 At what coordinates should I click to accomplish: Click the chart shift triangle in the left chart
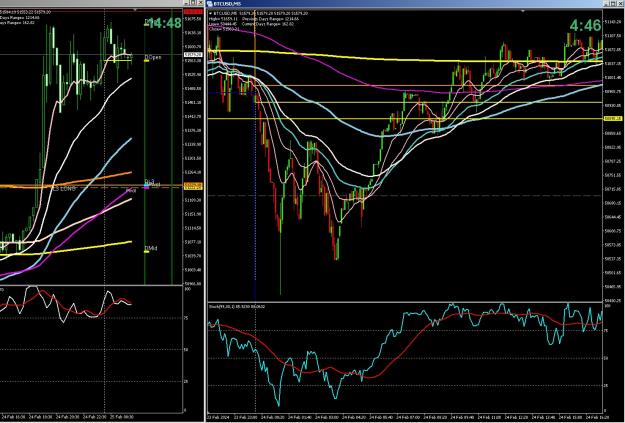pos(135,10)
